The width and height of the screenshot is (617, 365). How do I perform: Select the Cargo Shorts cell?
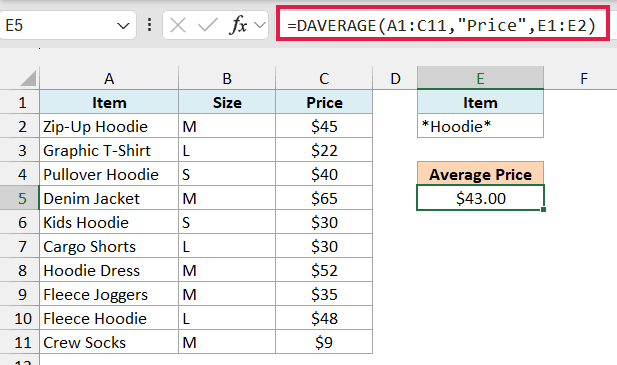(109, 246)
